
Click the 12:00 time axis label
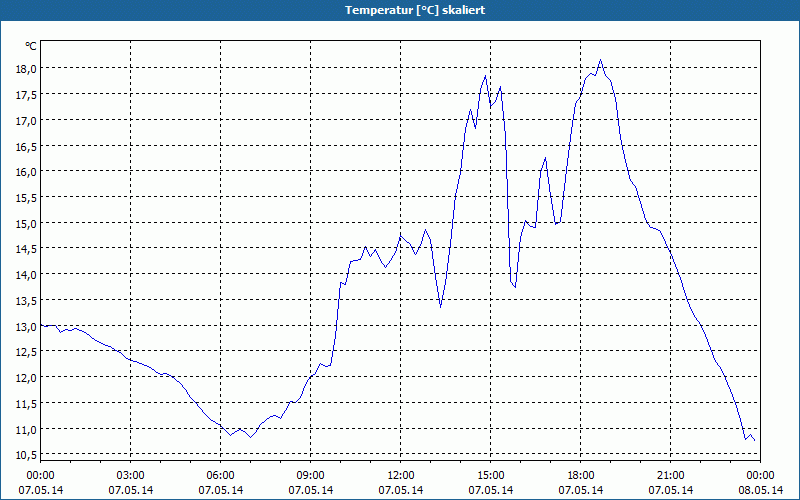[401, 476]
